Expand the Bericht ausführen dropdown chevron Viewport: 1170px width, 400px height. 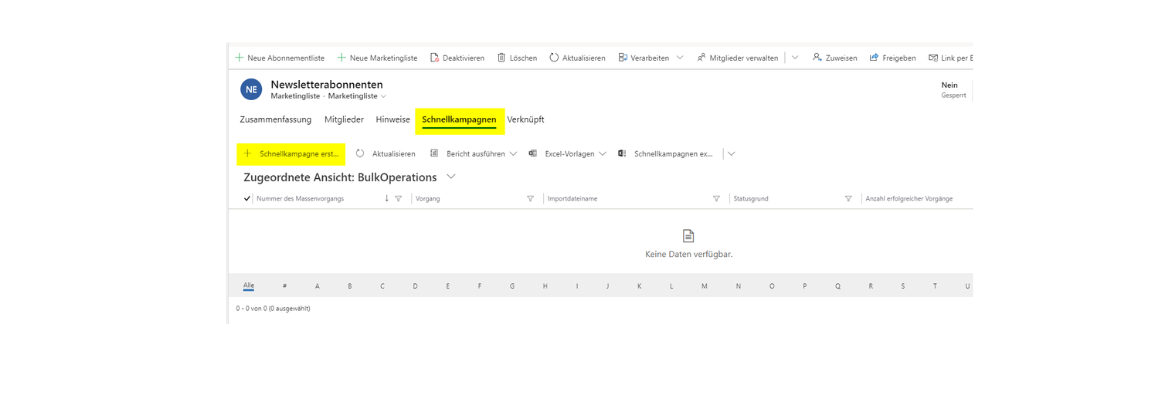click(513, 154)
